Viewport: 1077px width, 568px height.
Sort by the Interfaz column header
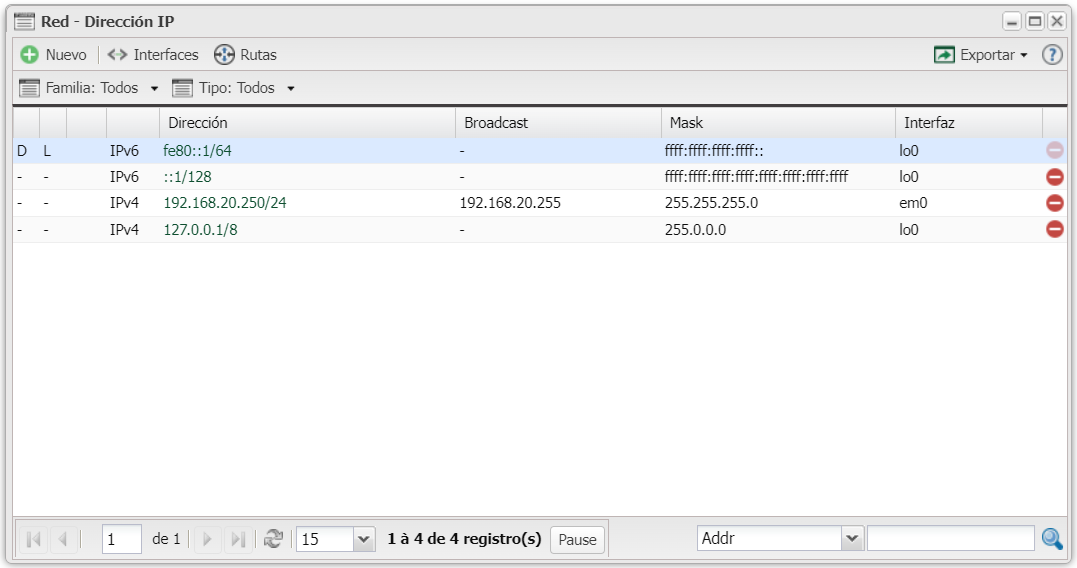(x=929, y=123)
